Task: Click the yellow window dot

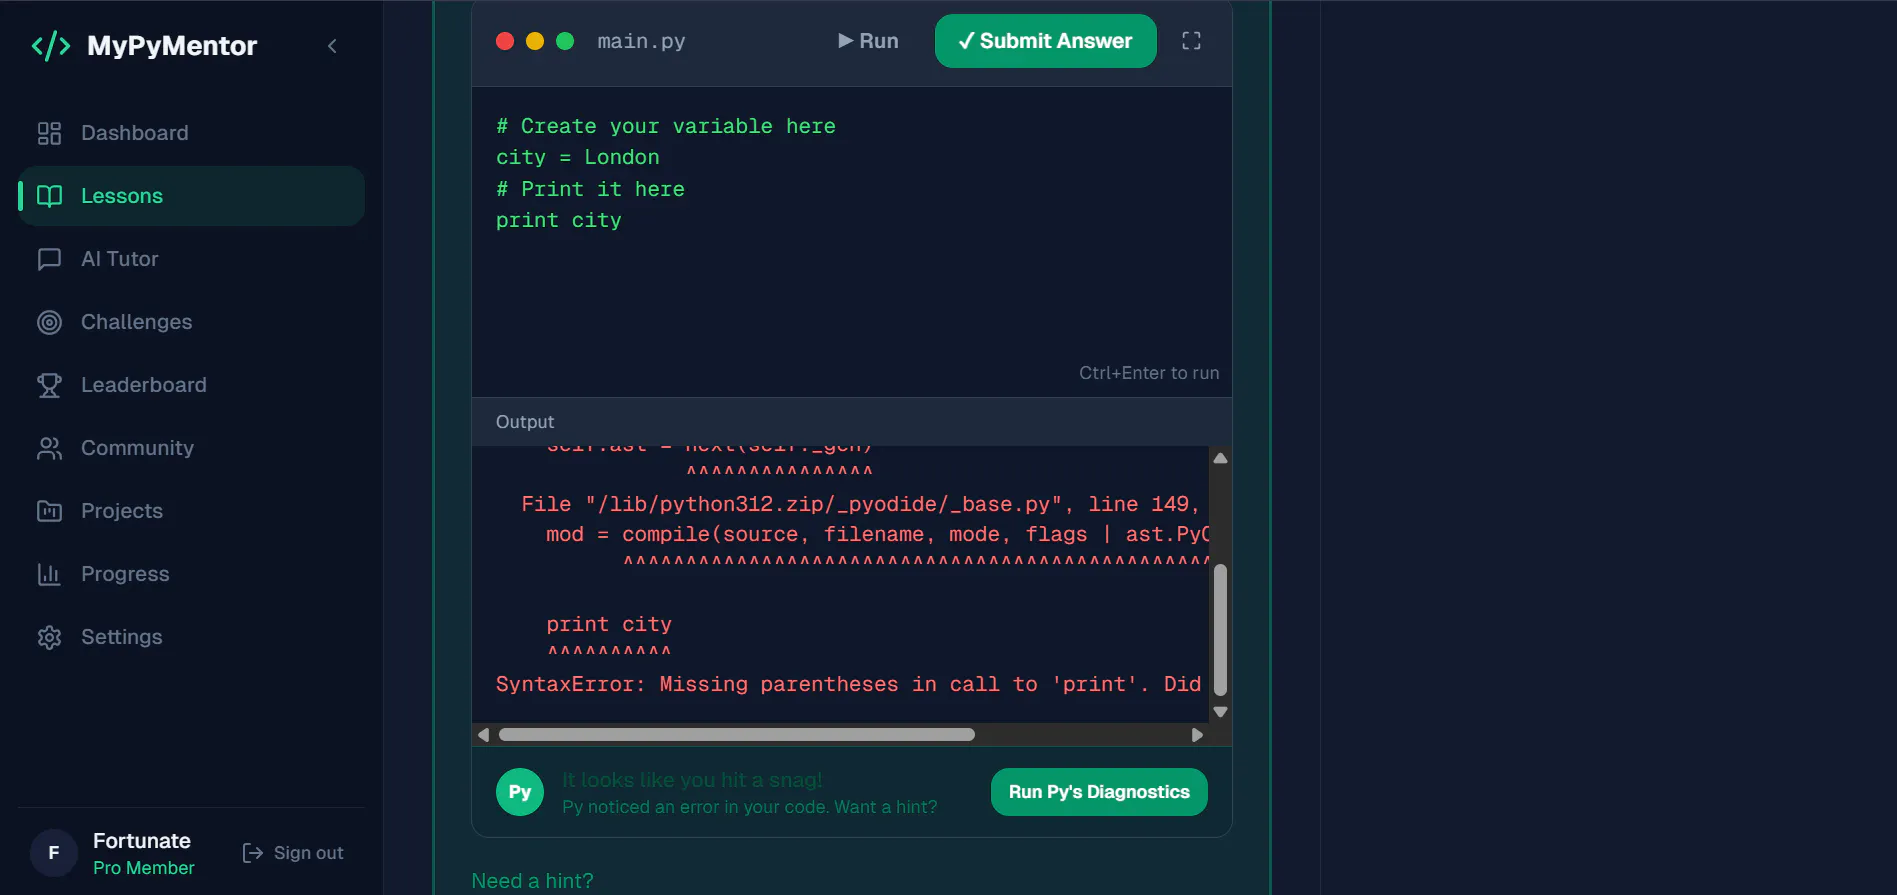Action: (535, 41)
